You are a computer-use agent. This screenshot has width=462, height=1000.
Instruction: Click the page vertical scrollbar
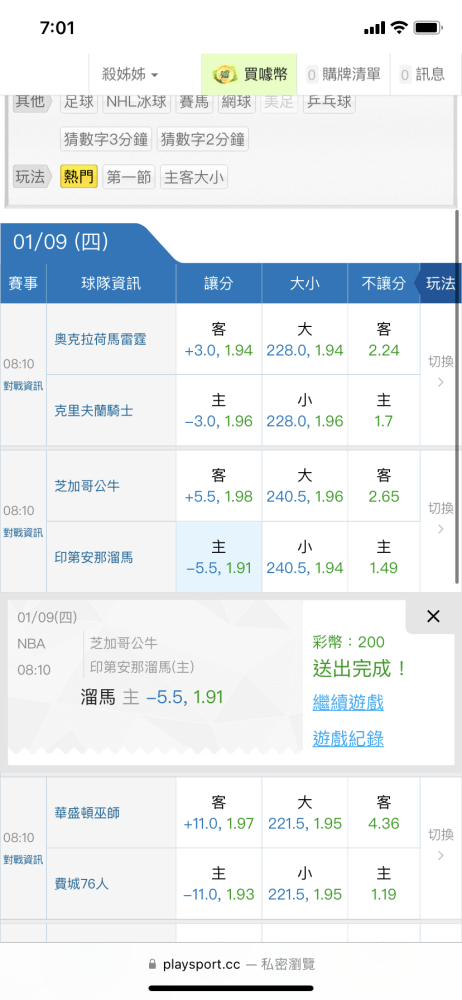click(457, 395)
